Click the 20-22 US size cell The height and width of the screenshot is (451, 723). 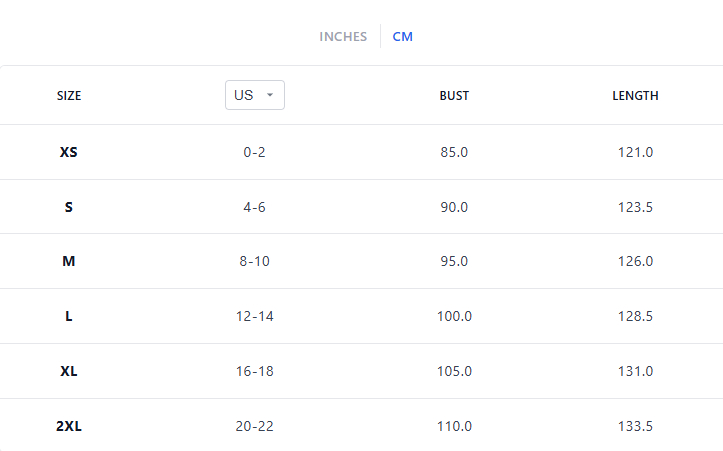pyautogui.click(x=254, y=426)
